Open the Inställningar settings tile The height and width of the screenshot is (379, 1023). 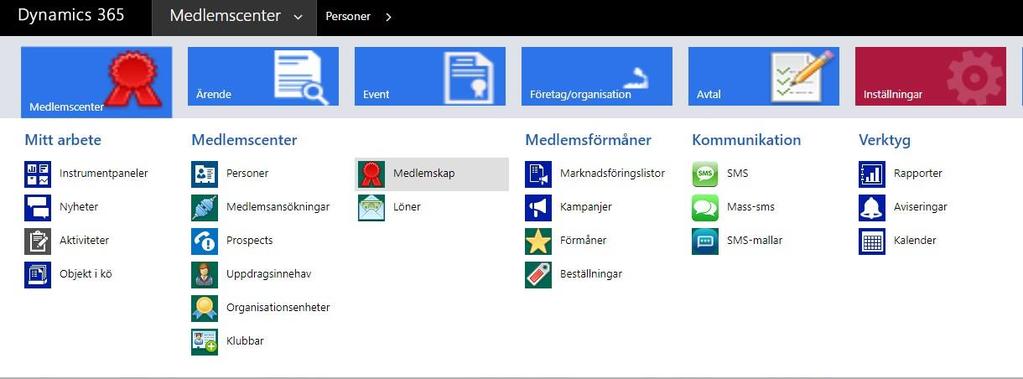[930, 76]
